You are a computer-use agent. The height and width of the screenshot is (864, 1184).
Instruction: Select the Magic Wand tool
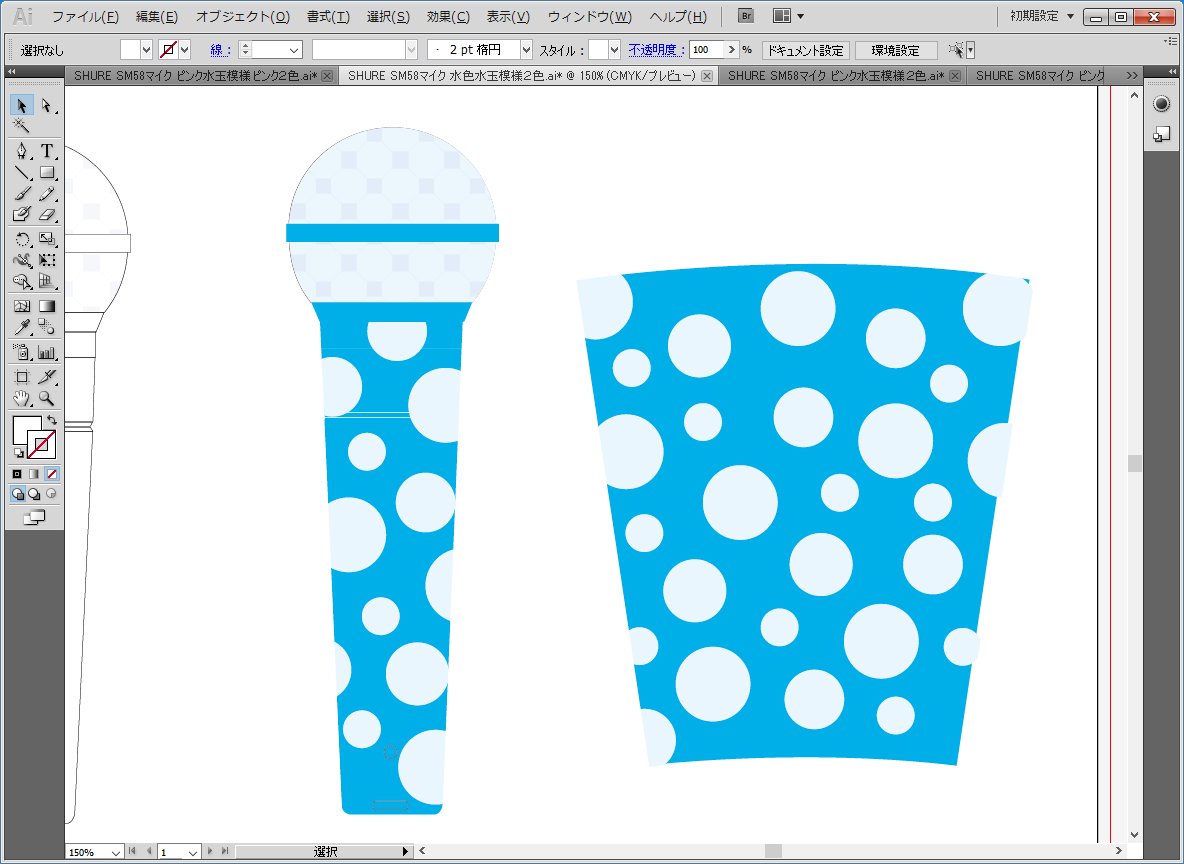pyautogui.click(x=21, y=126)
